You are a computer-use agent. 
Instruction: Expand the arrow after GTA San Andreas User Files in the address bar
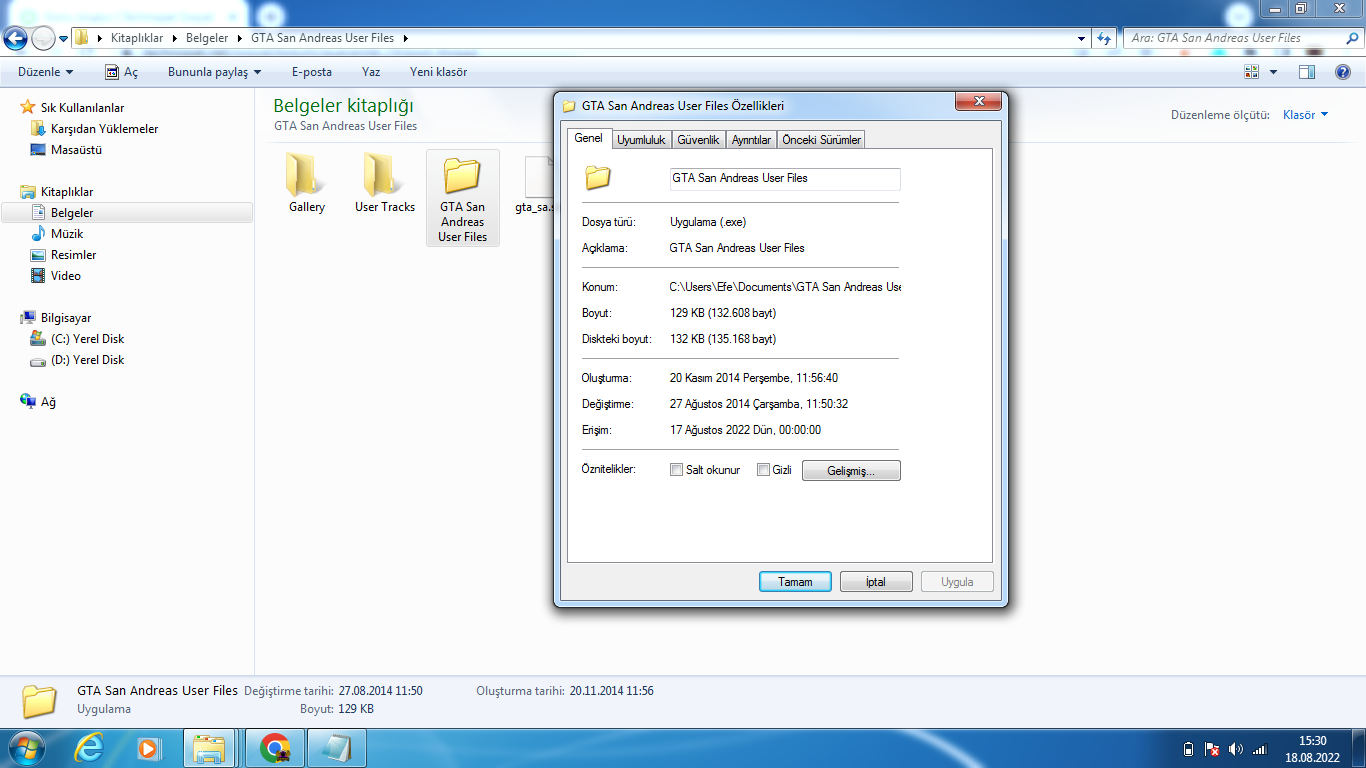click(x=405, y=38)
